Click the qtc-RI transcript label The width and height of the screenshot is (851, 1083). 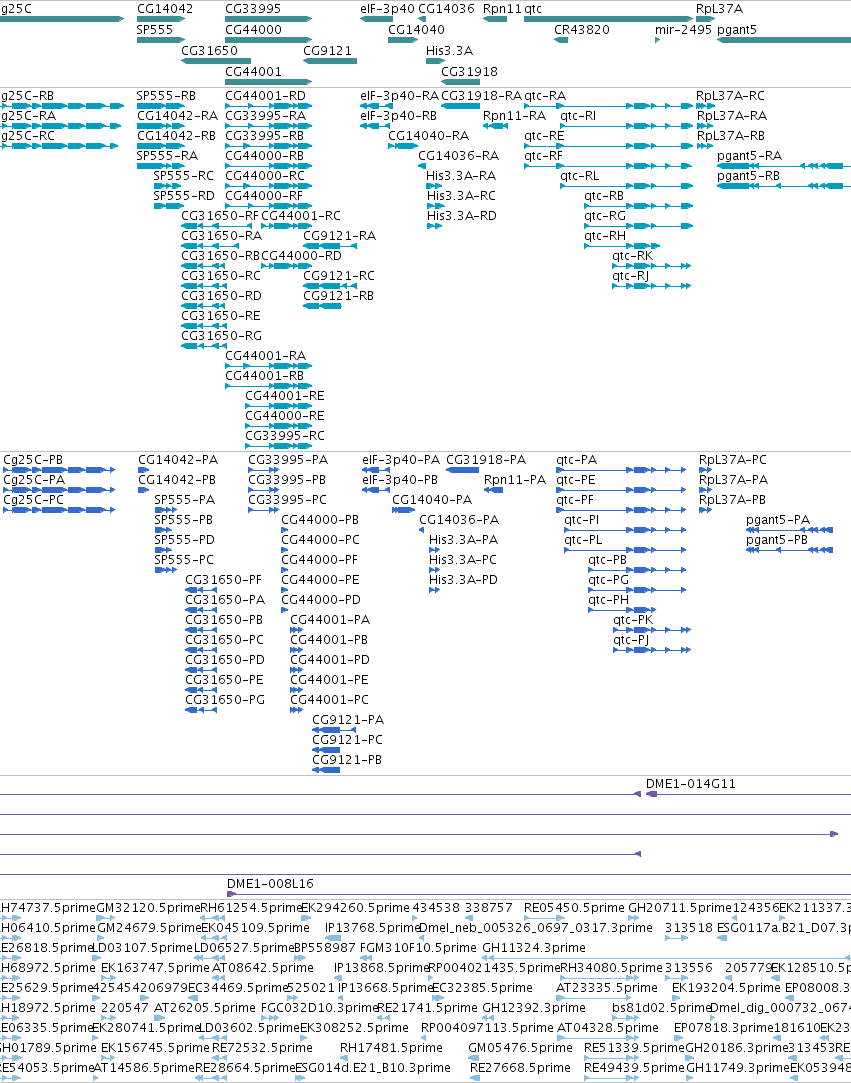[x=578, y=116]
